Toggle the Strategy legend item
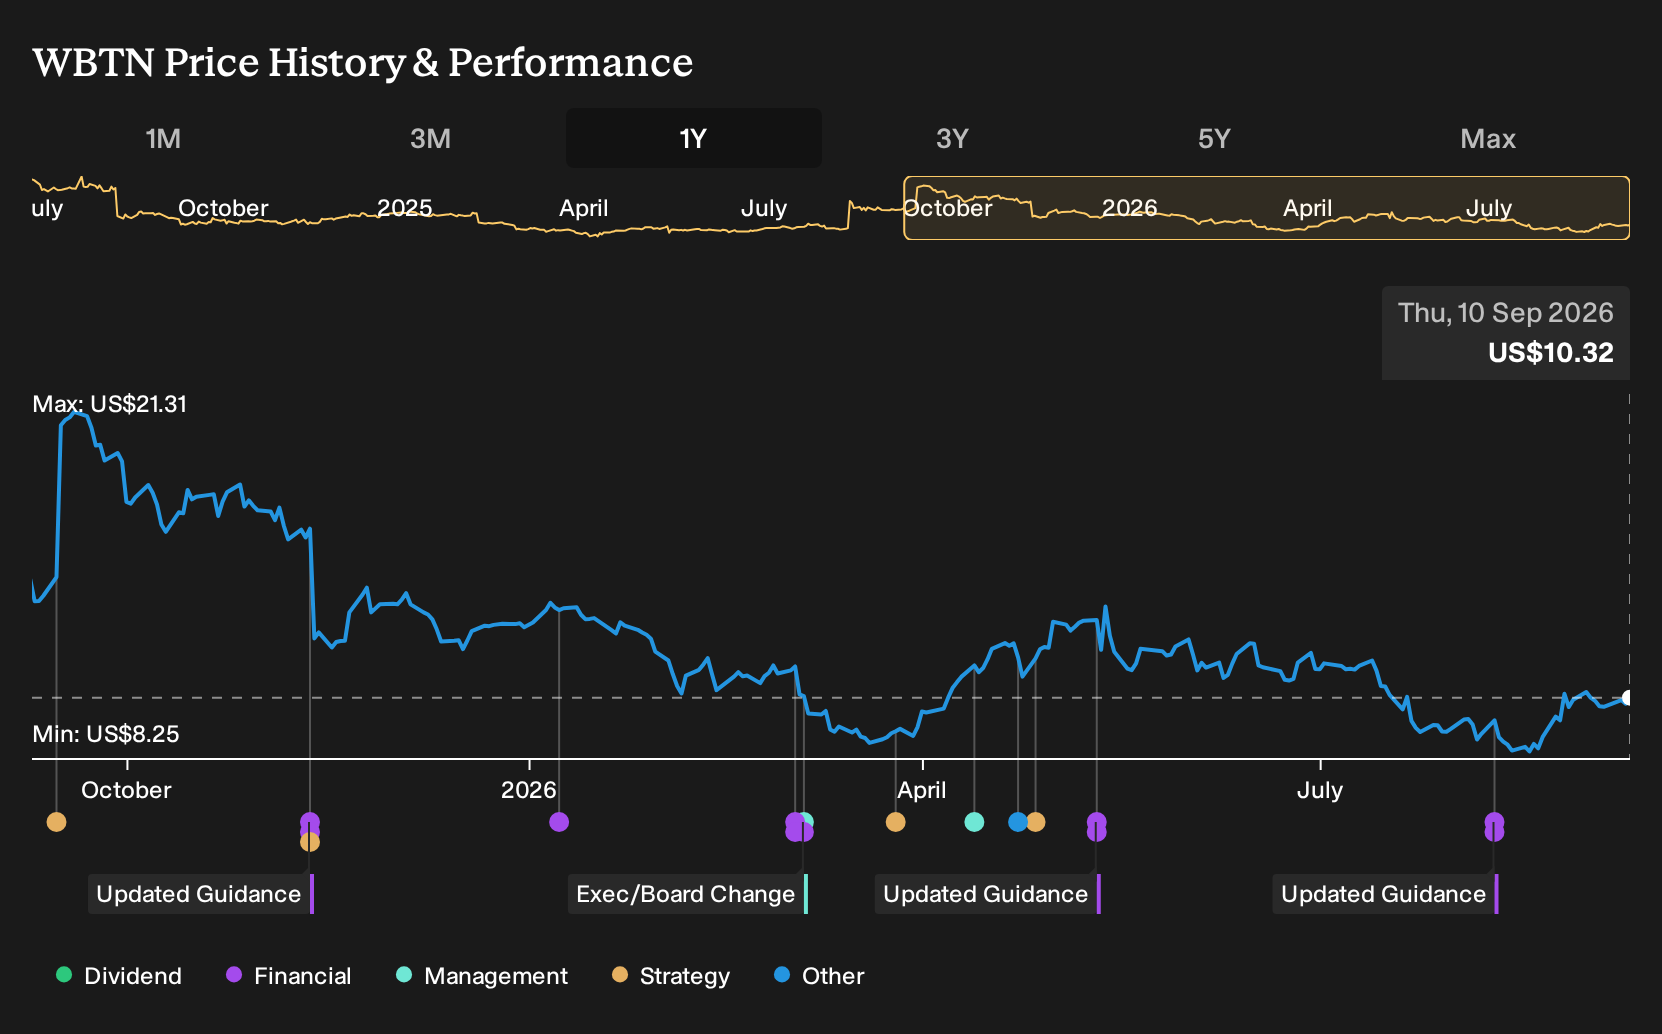1662x1034 pixels. pos(671,976)
